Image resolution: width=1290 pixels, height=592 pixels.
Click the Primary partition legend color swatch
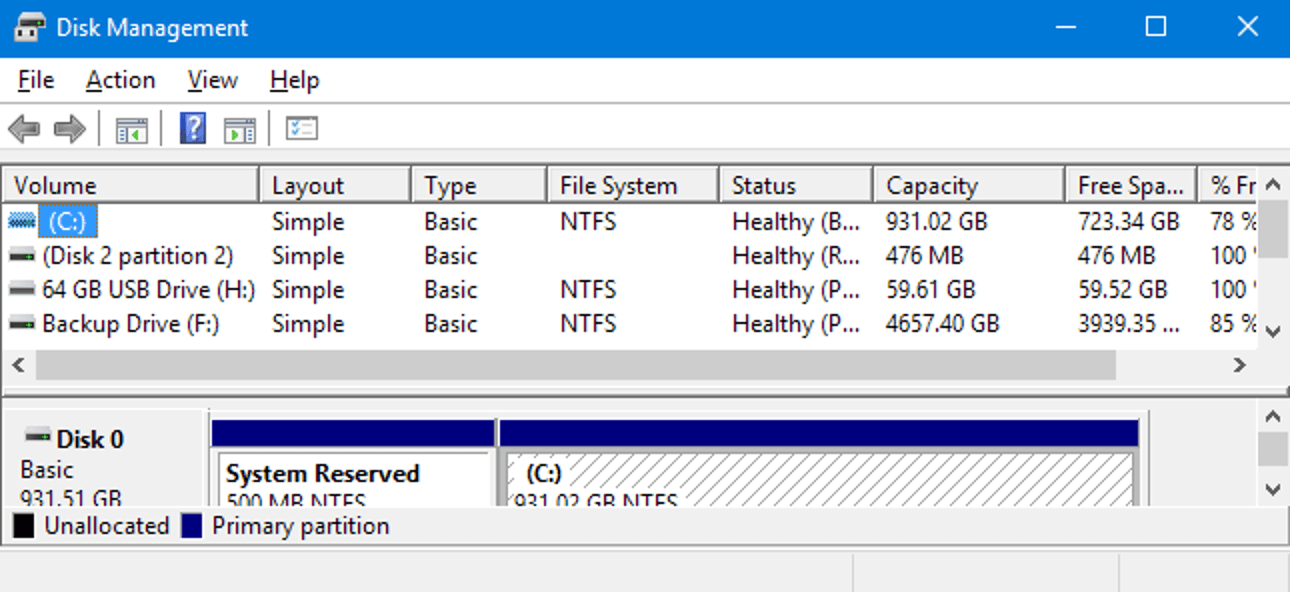coord(192,526)
